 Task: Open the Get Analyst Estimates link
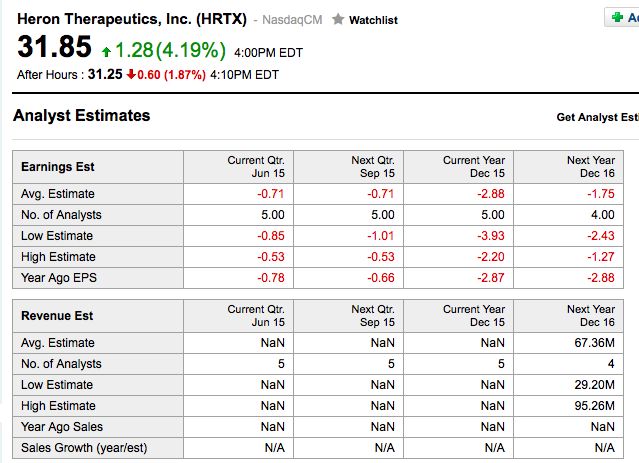pyautogui.click(x=597, y=117)
